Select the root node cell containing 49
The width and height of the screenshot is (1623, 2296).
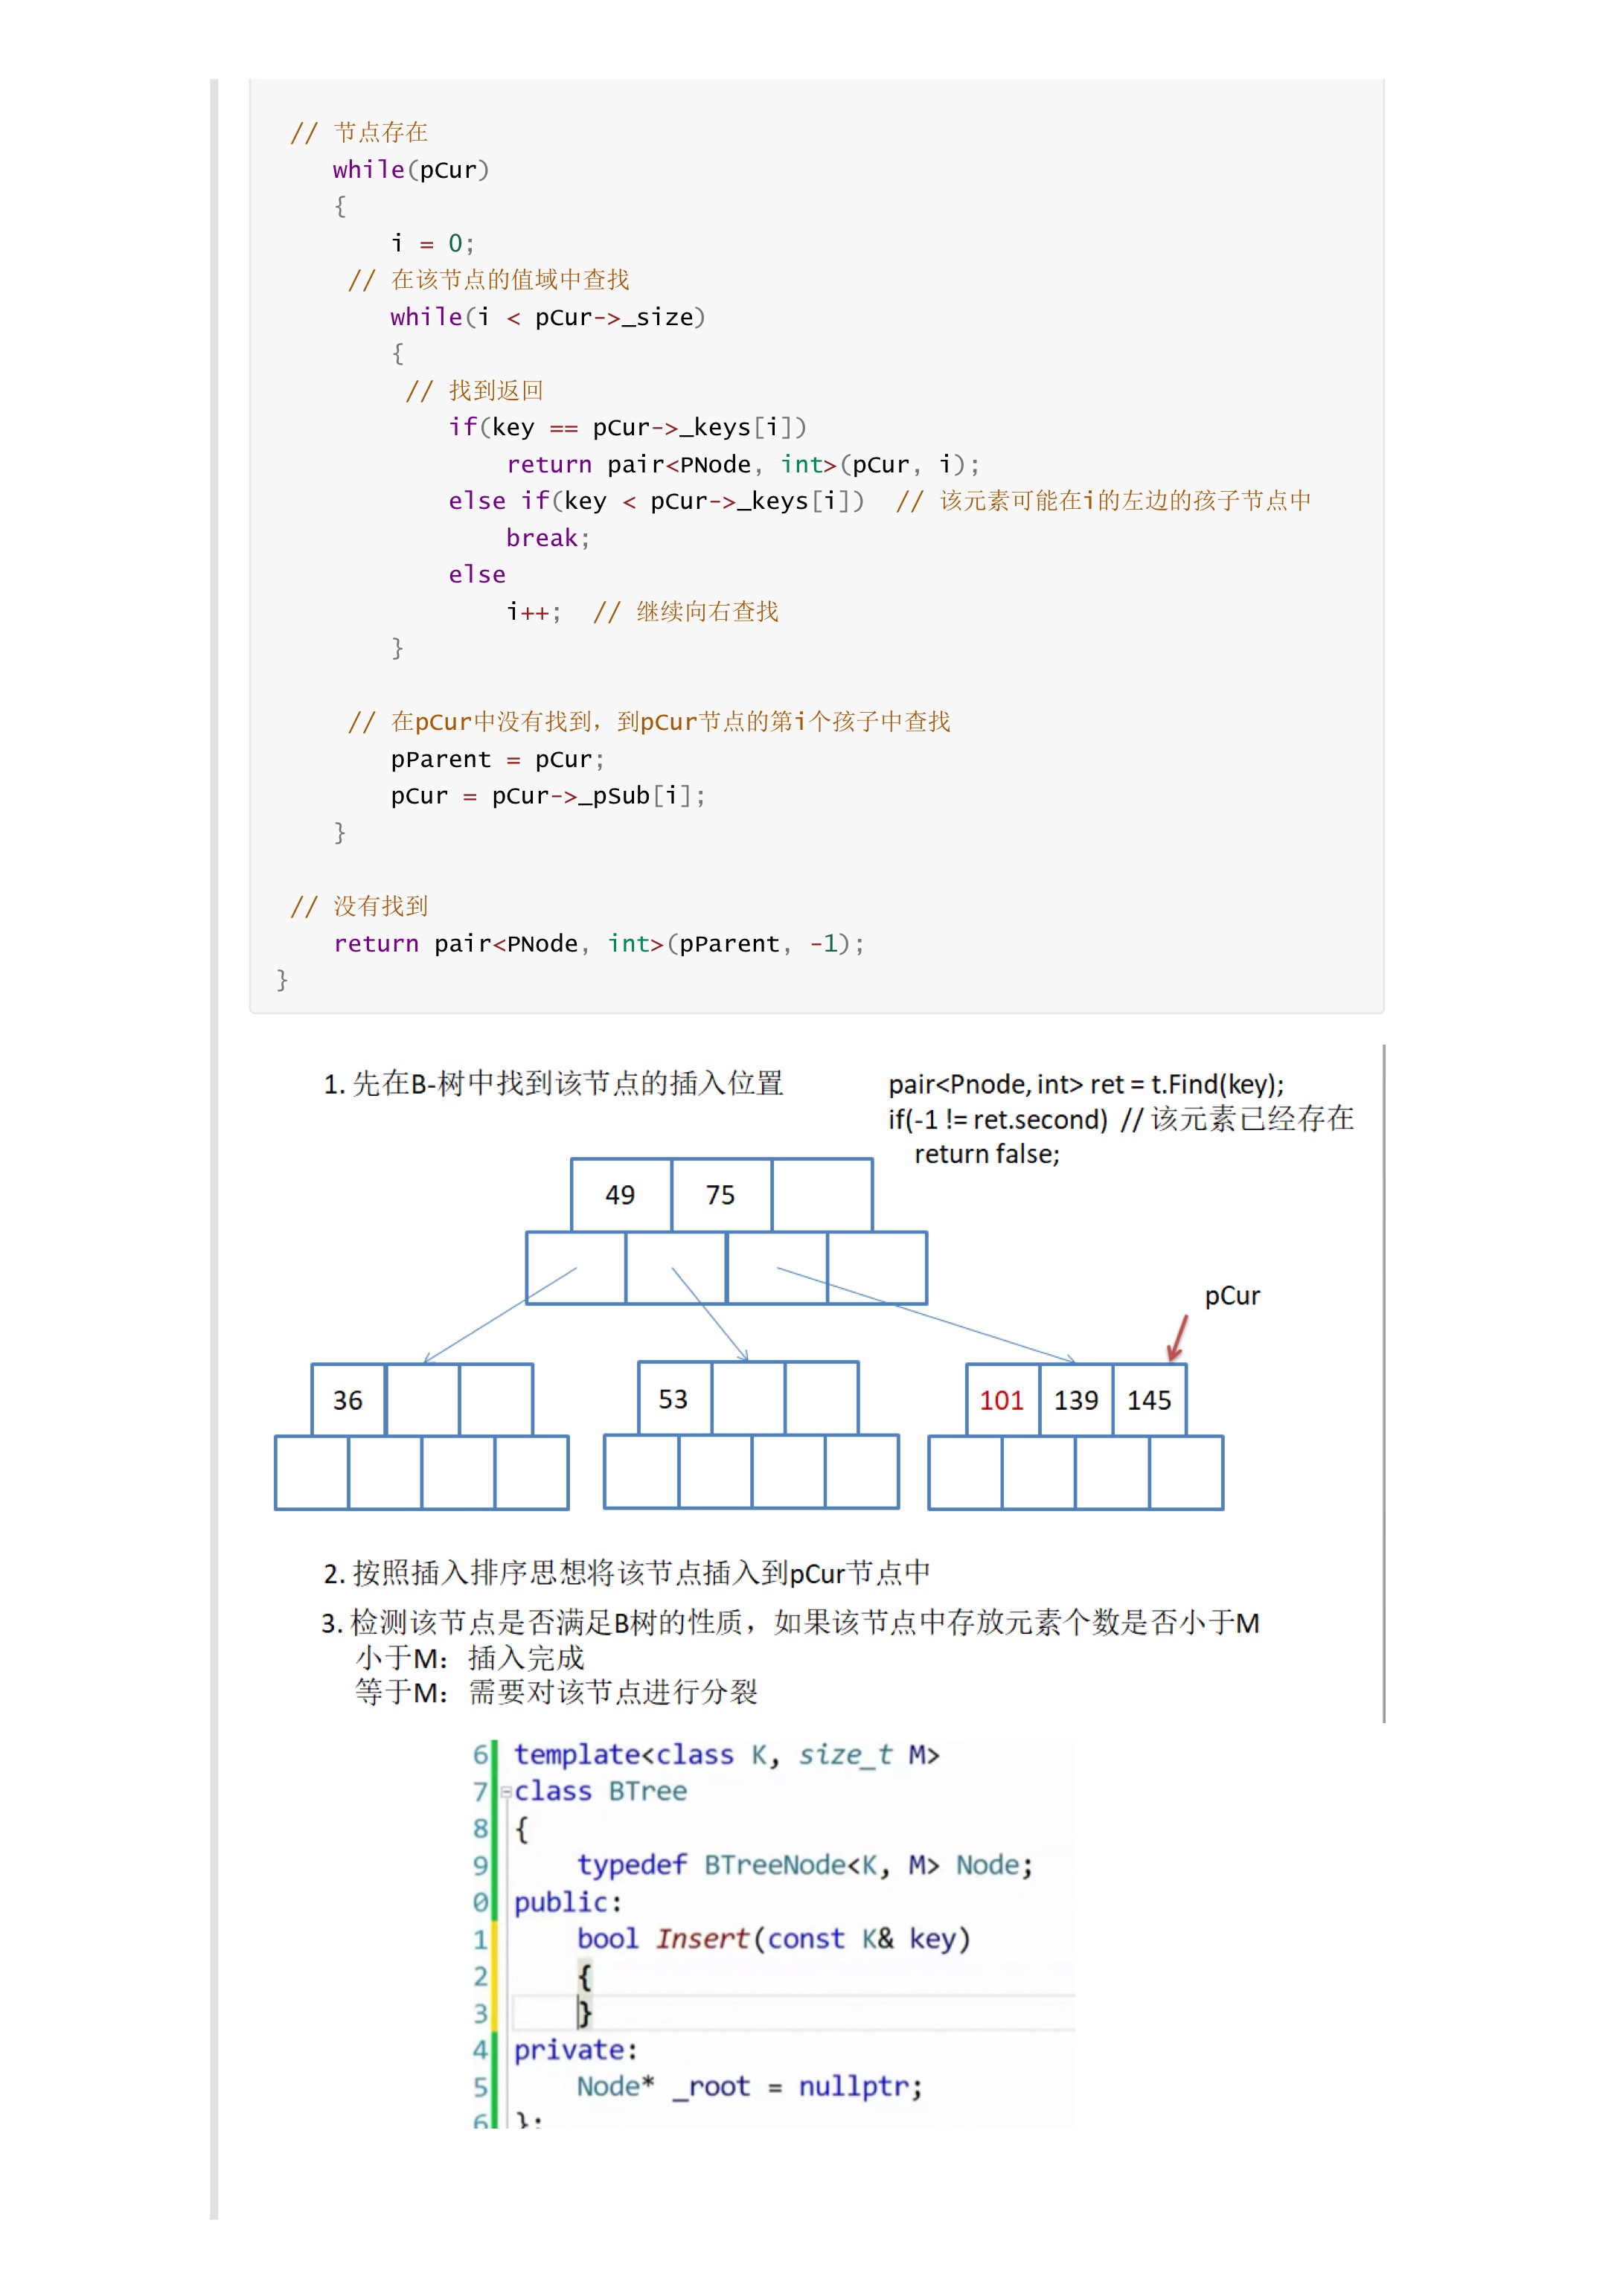620,1195
